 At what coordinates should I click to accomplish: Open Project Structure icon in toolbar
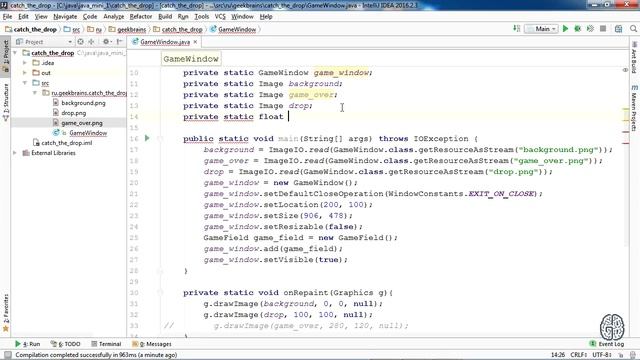[x=618, y=29]
